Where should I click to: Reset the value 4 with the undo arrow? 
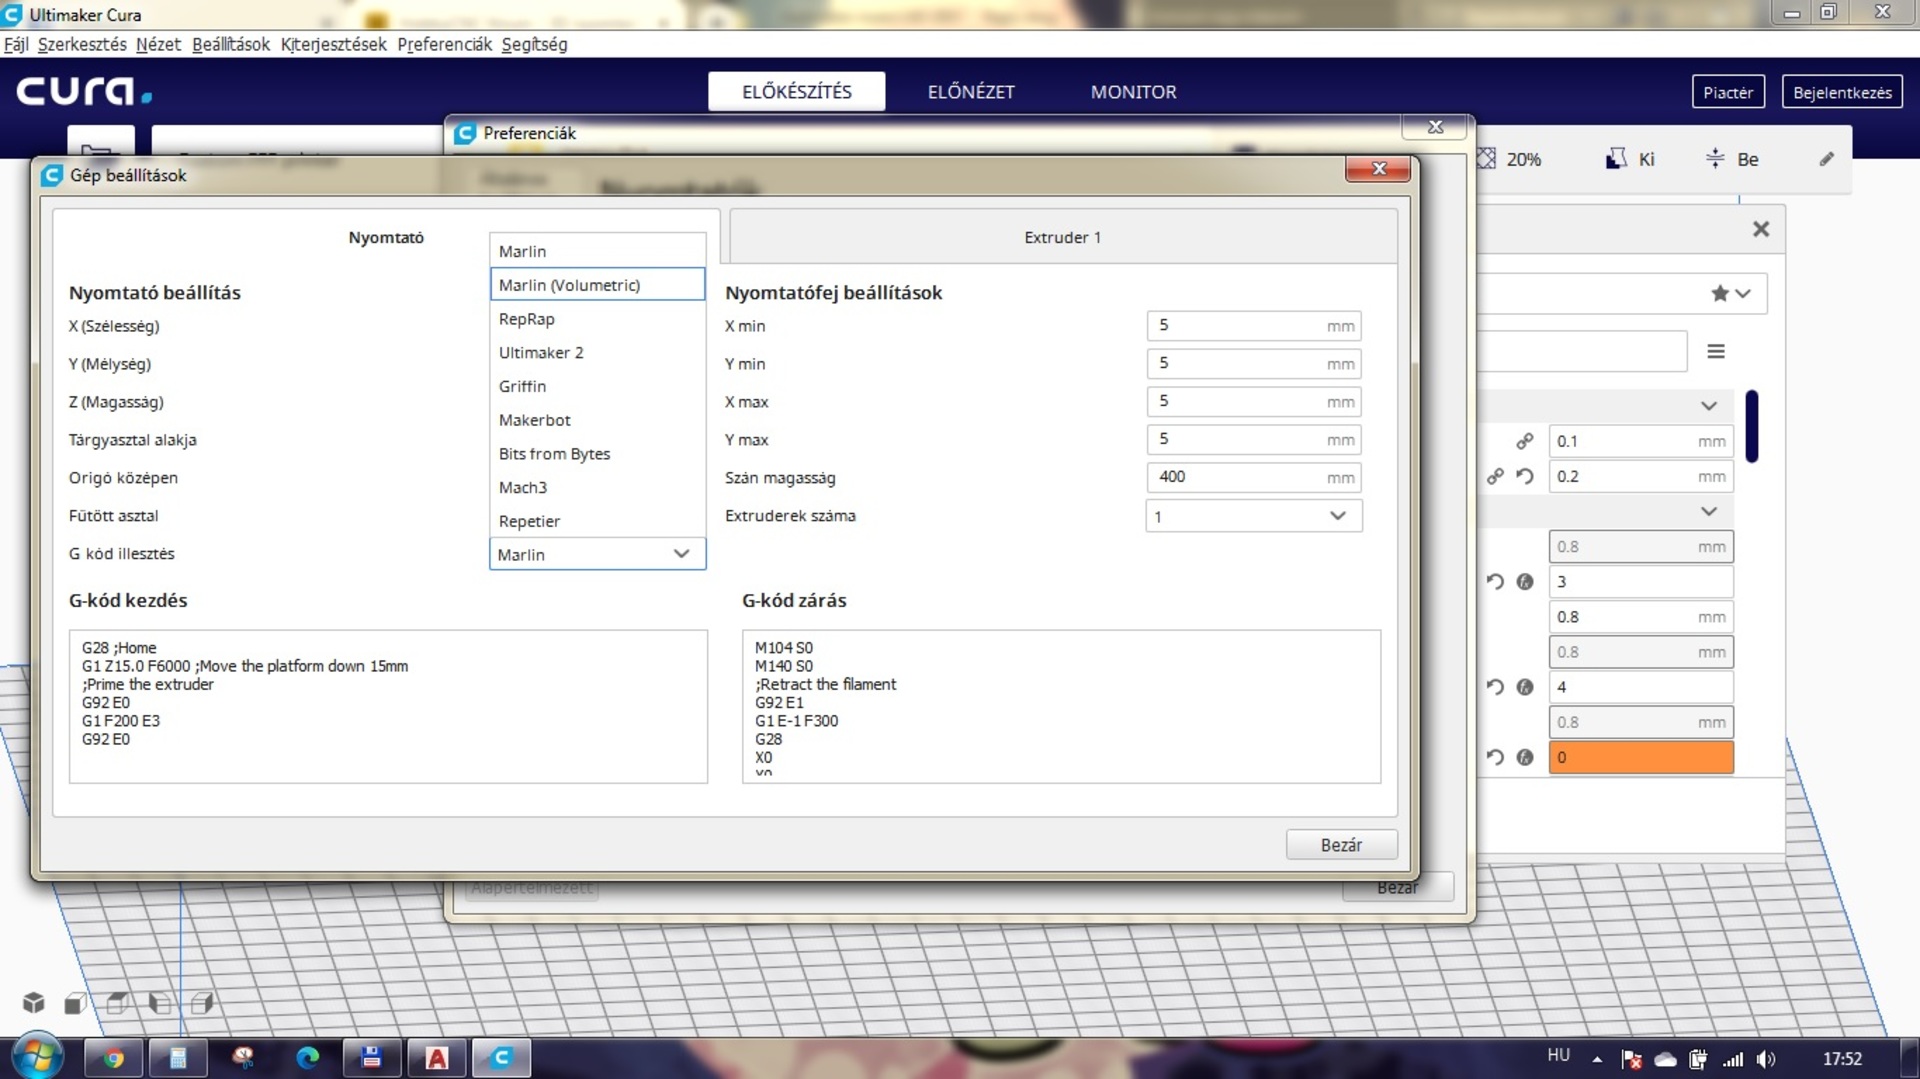[1495, 687]
